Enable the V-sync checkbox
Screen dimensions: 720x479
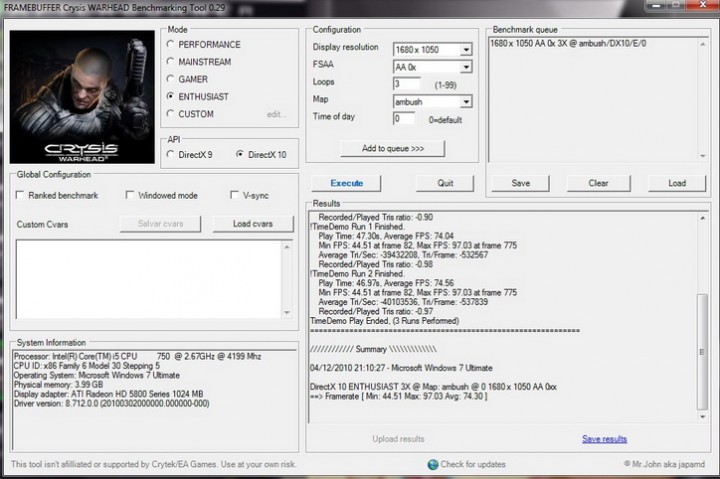point(234,195)
